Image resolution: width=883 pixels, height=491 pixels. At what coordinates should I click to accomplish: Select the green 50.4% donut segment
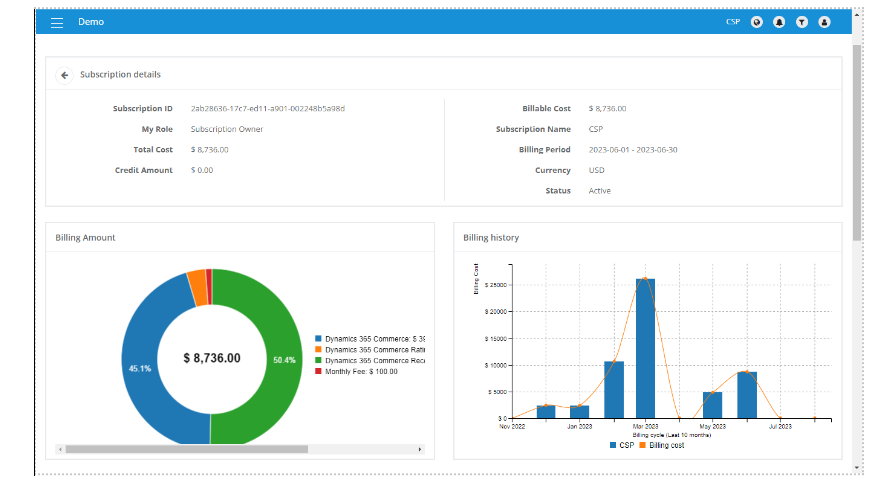(283, 358)
